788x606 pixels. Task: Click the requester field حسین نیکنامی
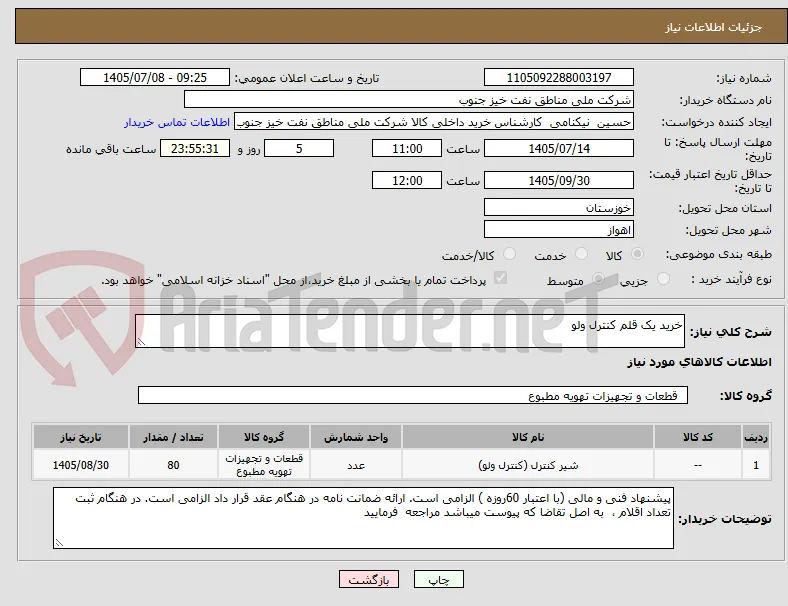click(434, 122)
